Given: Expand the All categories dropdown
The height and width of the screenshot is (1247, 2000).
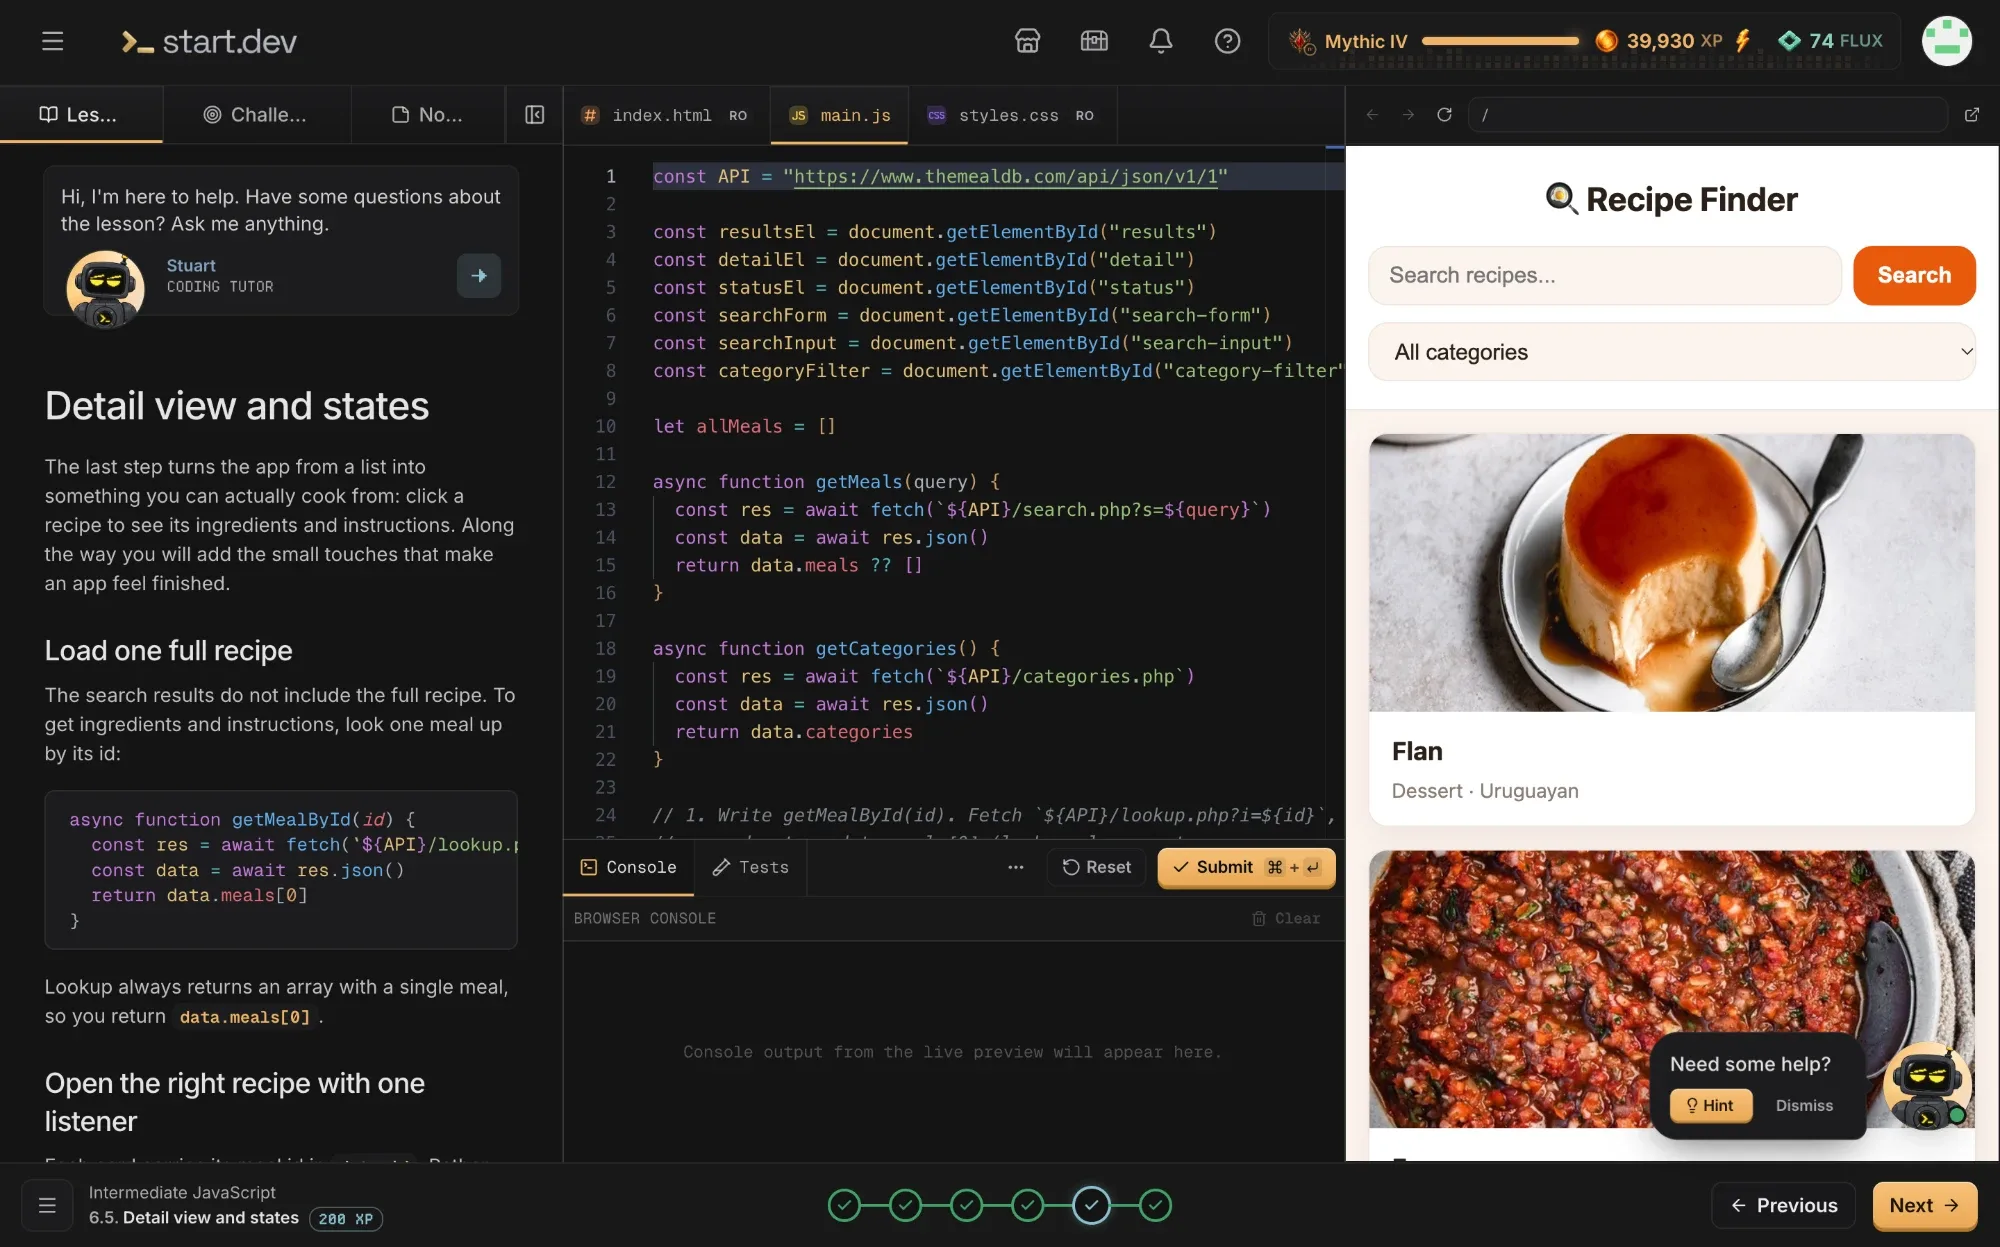Looking at the screenshot, I should point(1671,352).
